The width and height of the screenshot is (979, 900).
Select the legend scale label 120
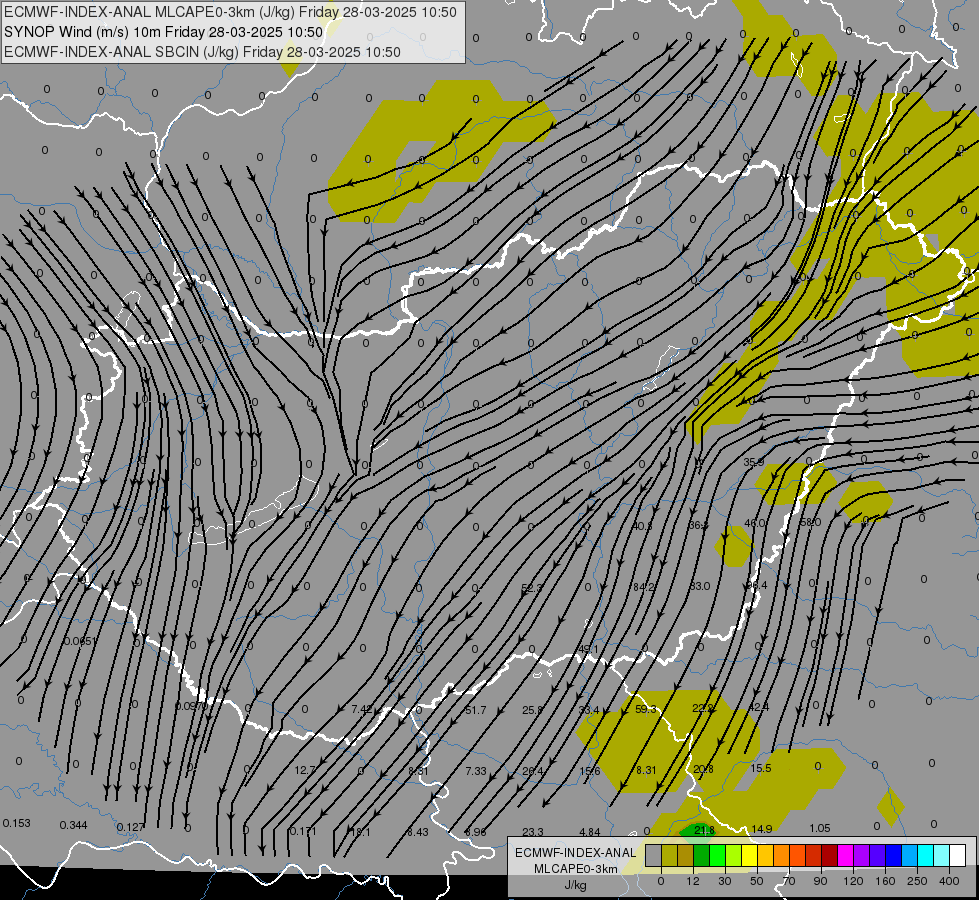(x=854, y=881)
